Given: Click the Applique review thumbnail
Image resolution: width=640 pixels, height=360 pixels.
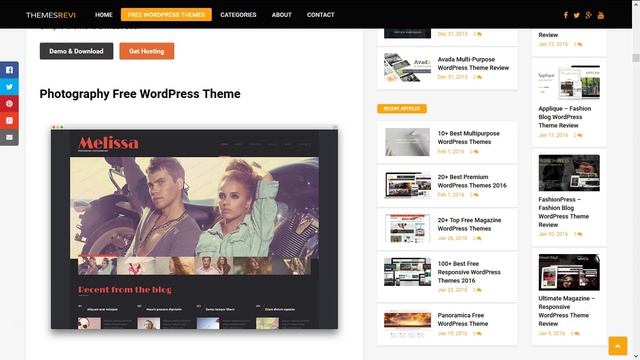Looking at the screenshot, I should 569,82.
